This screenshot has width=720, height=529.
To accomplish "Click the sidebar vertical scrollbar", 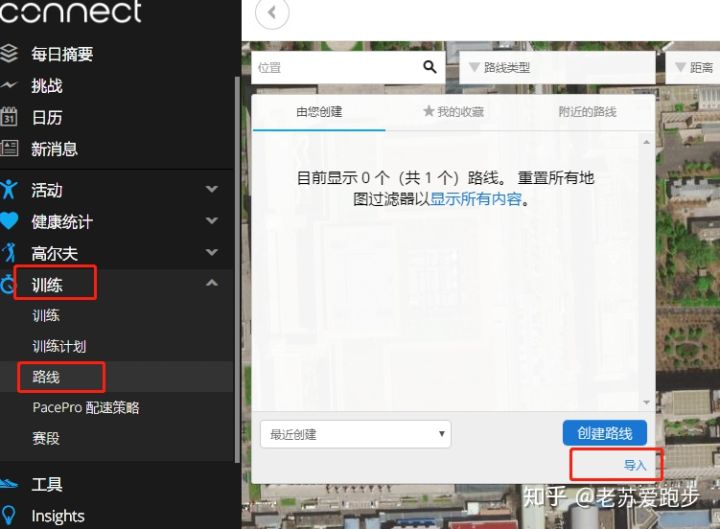I will pos(237,270).
